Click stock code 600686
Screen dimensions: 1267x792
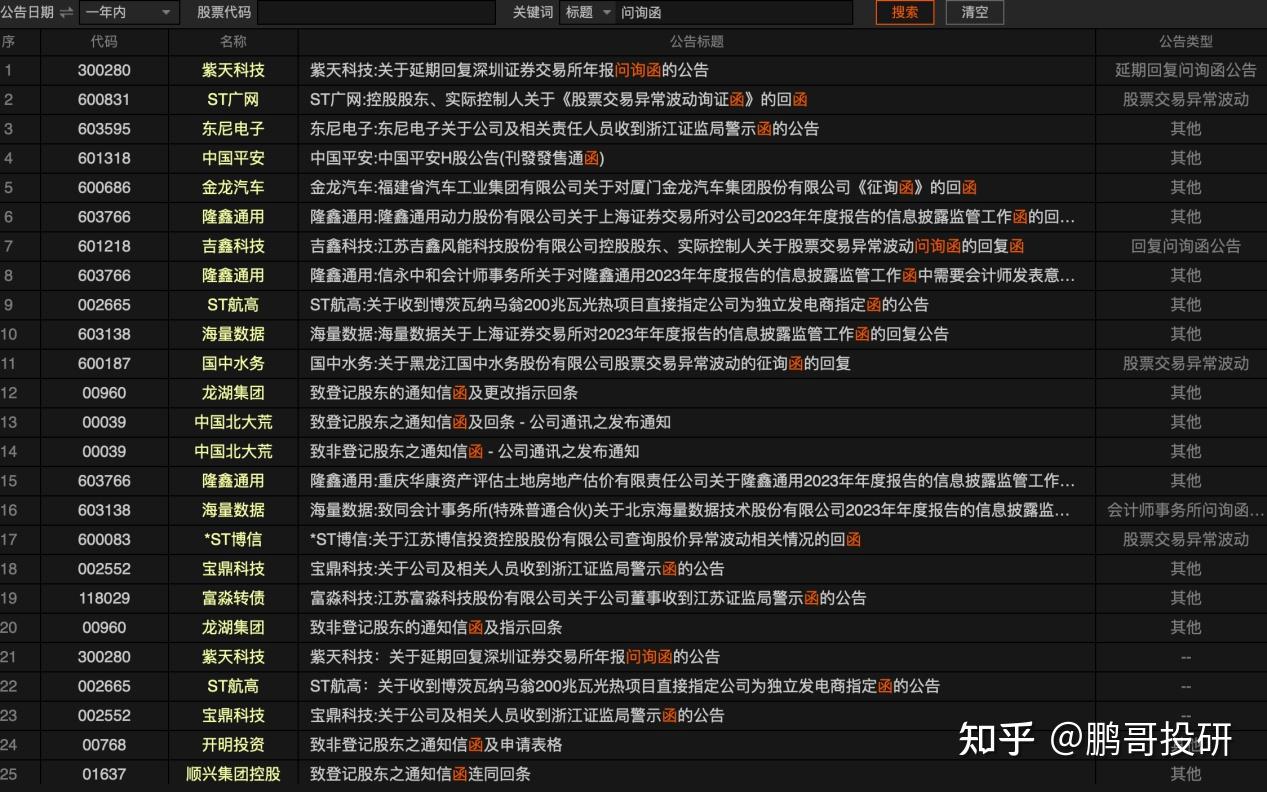(104, 187)
